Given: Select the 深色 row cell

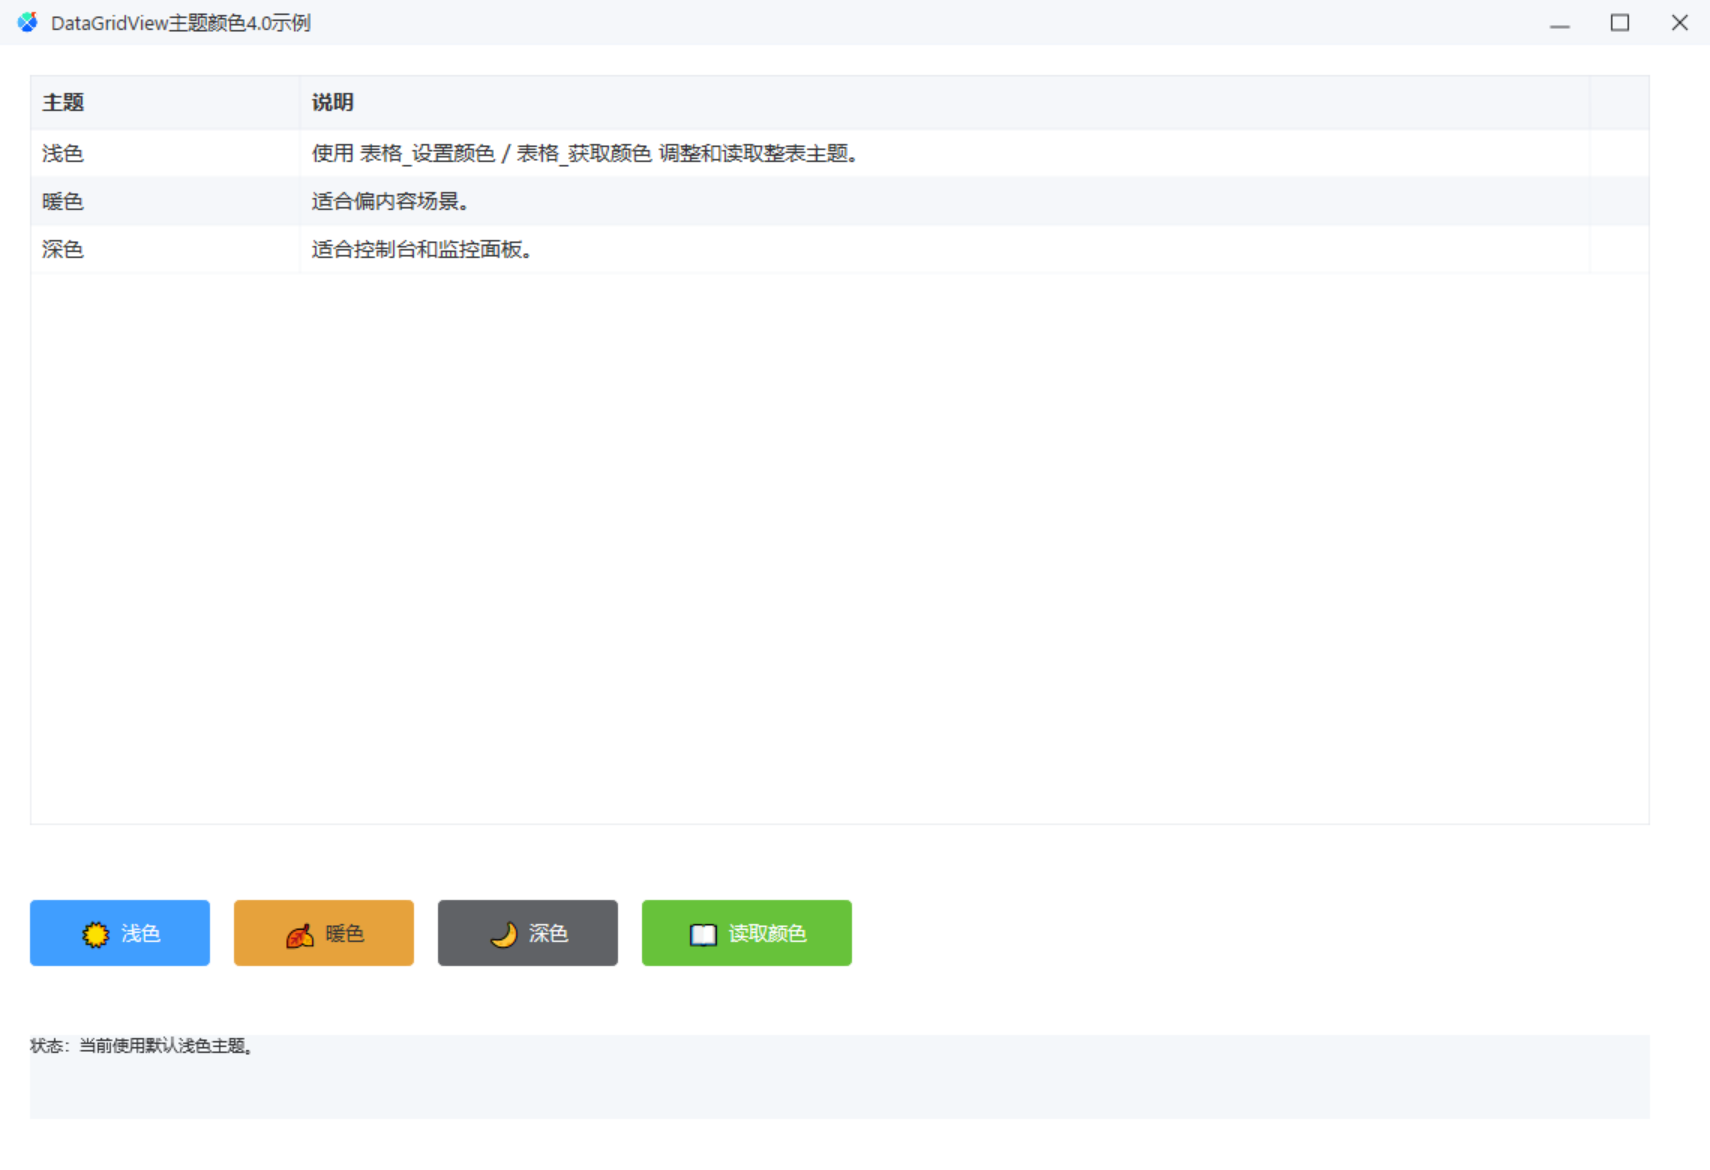Looking at the screenshot, I should coord(165,249).
